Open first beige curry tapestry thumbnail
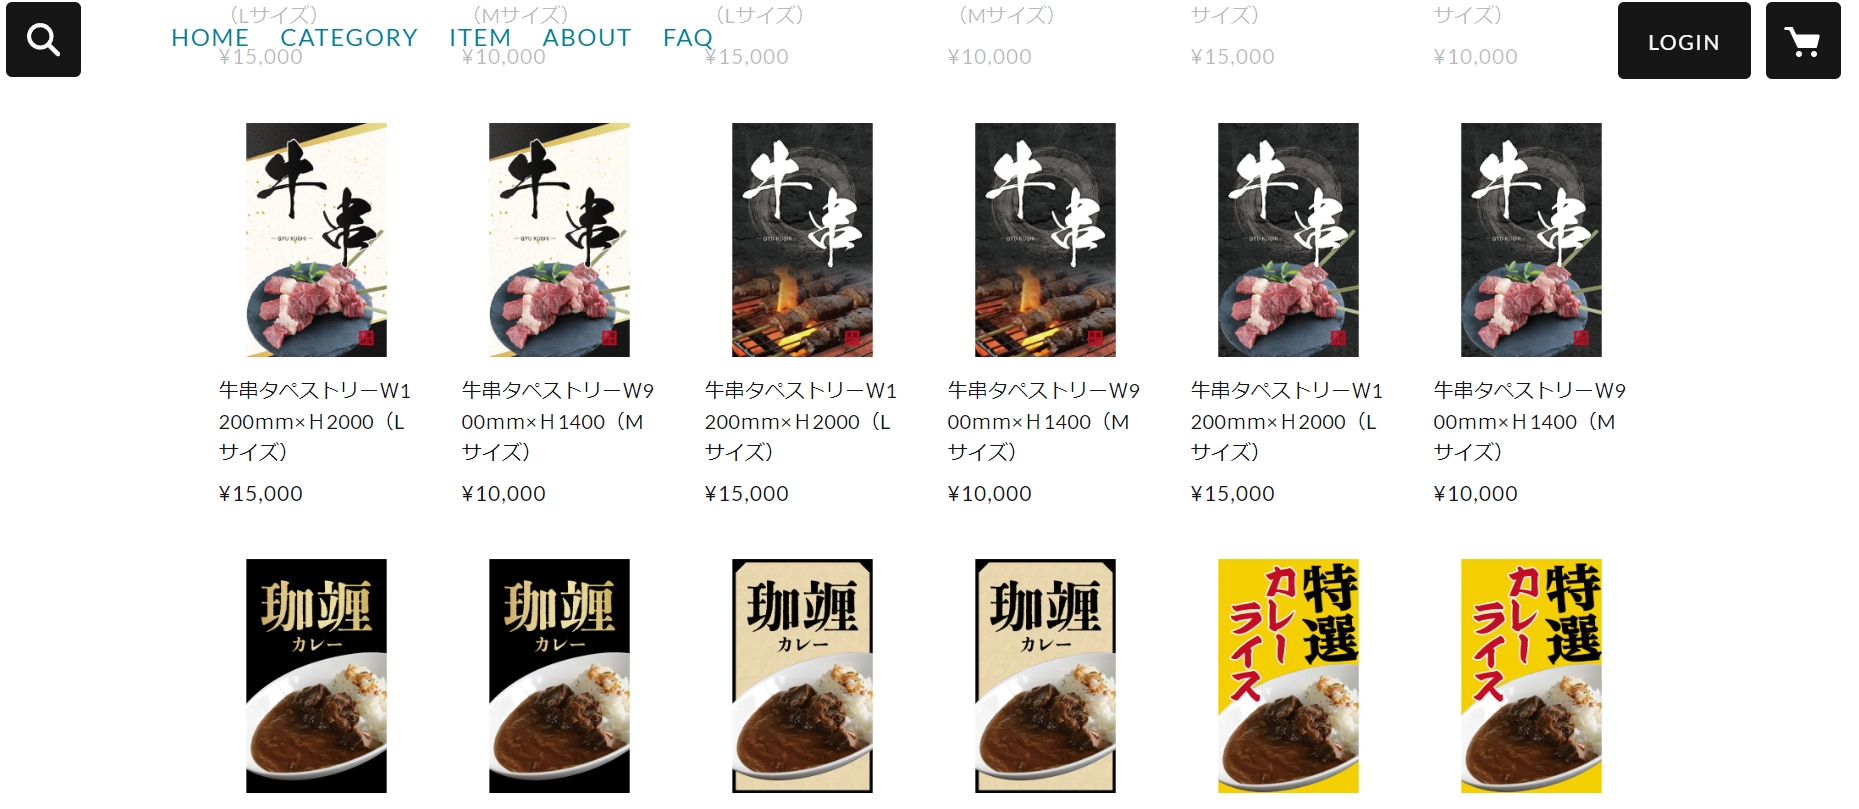The height and width of the screenshot is (809, 1859). point(802,676)
